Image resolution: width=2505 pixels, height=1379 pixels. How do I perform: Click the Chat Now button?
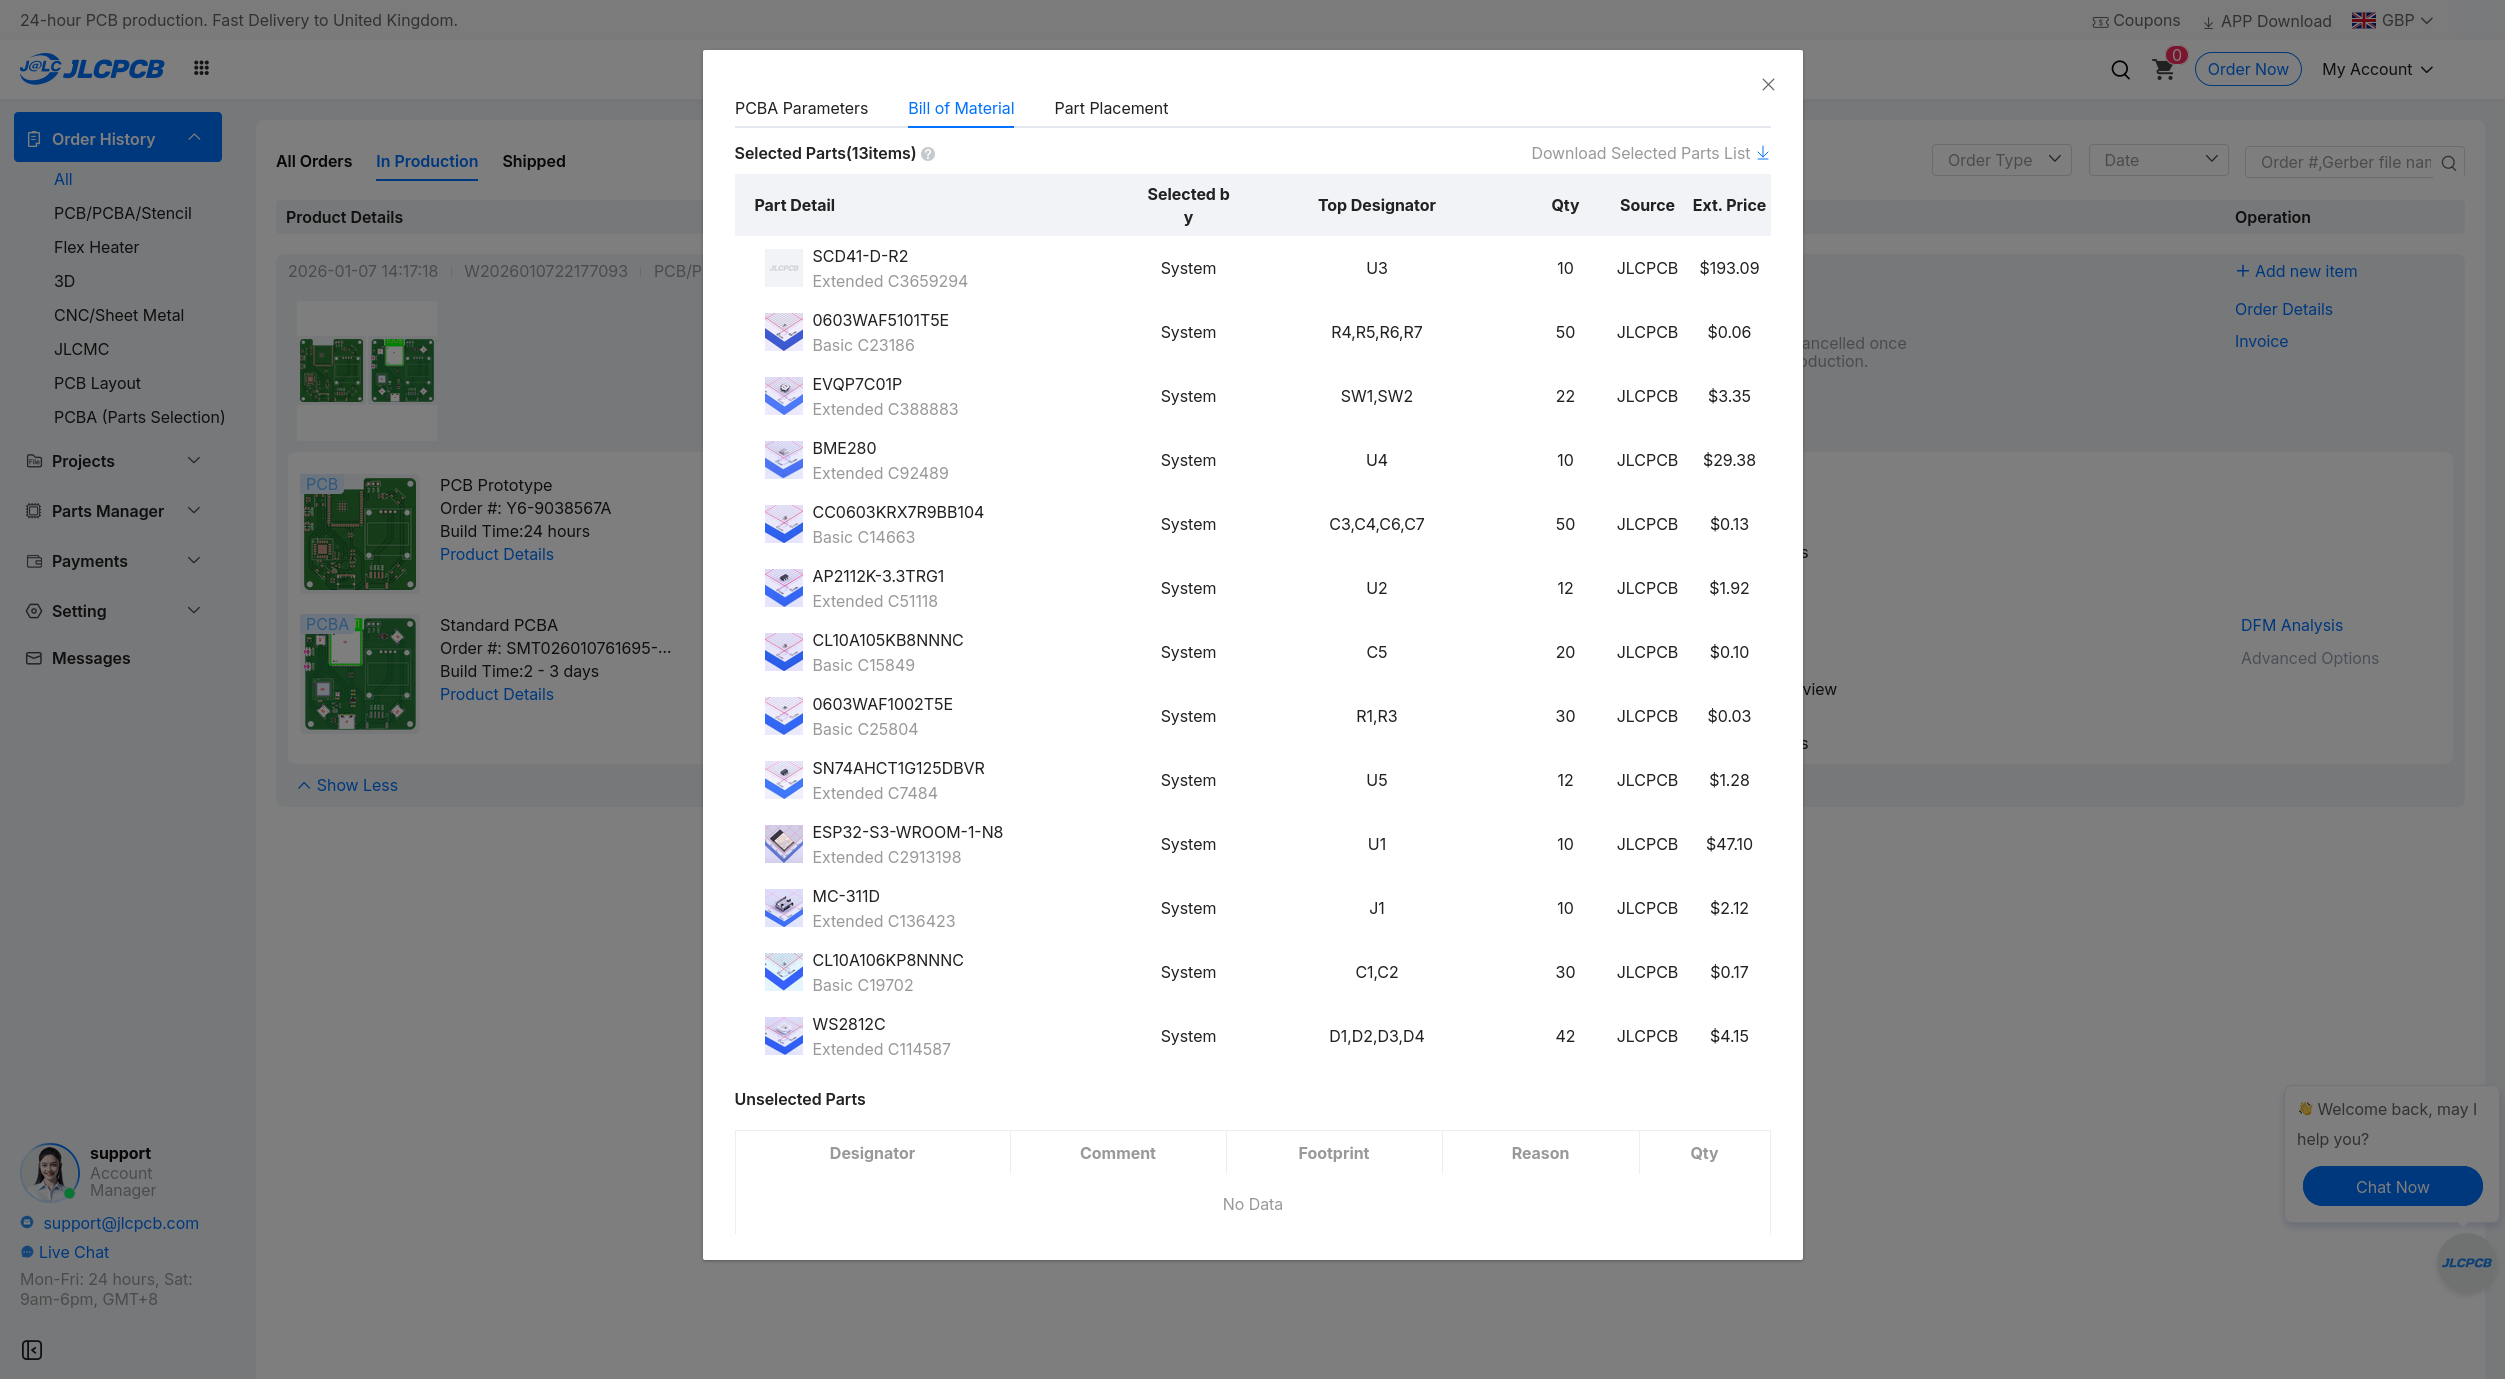pos(2391,1187)
